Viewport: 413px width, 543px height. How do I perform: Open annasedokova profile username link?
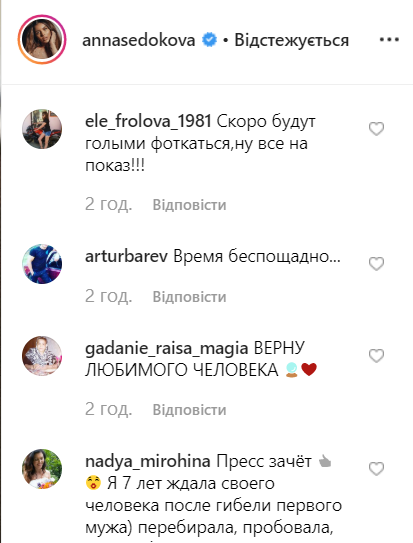[x=138, y=40]
